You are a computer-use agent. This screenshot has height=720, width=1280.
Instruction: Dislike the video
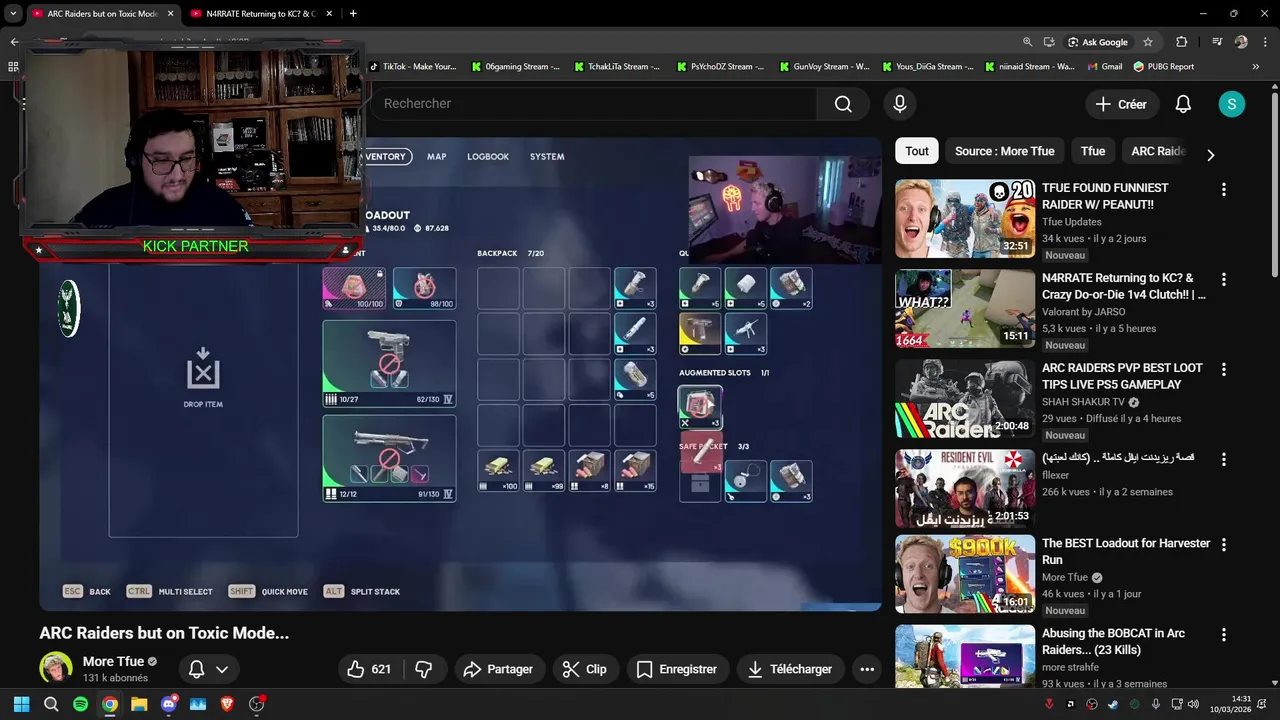tap(424, 669)
